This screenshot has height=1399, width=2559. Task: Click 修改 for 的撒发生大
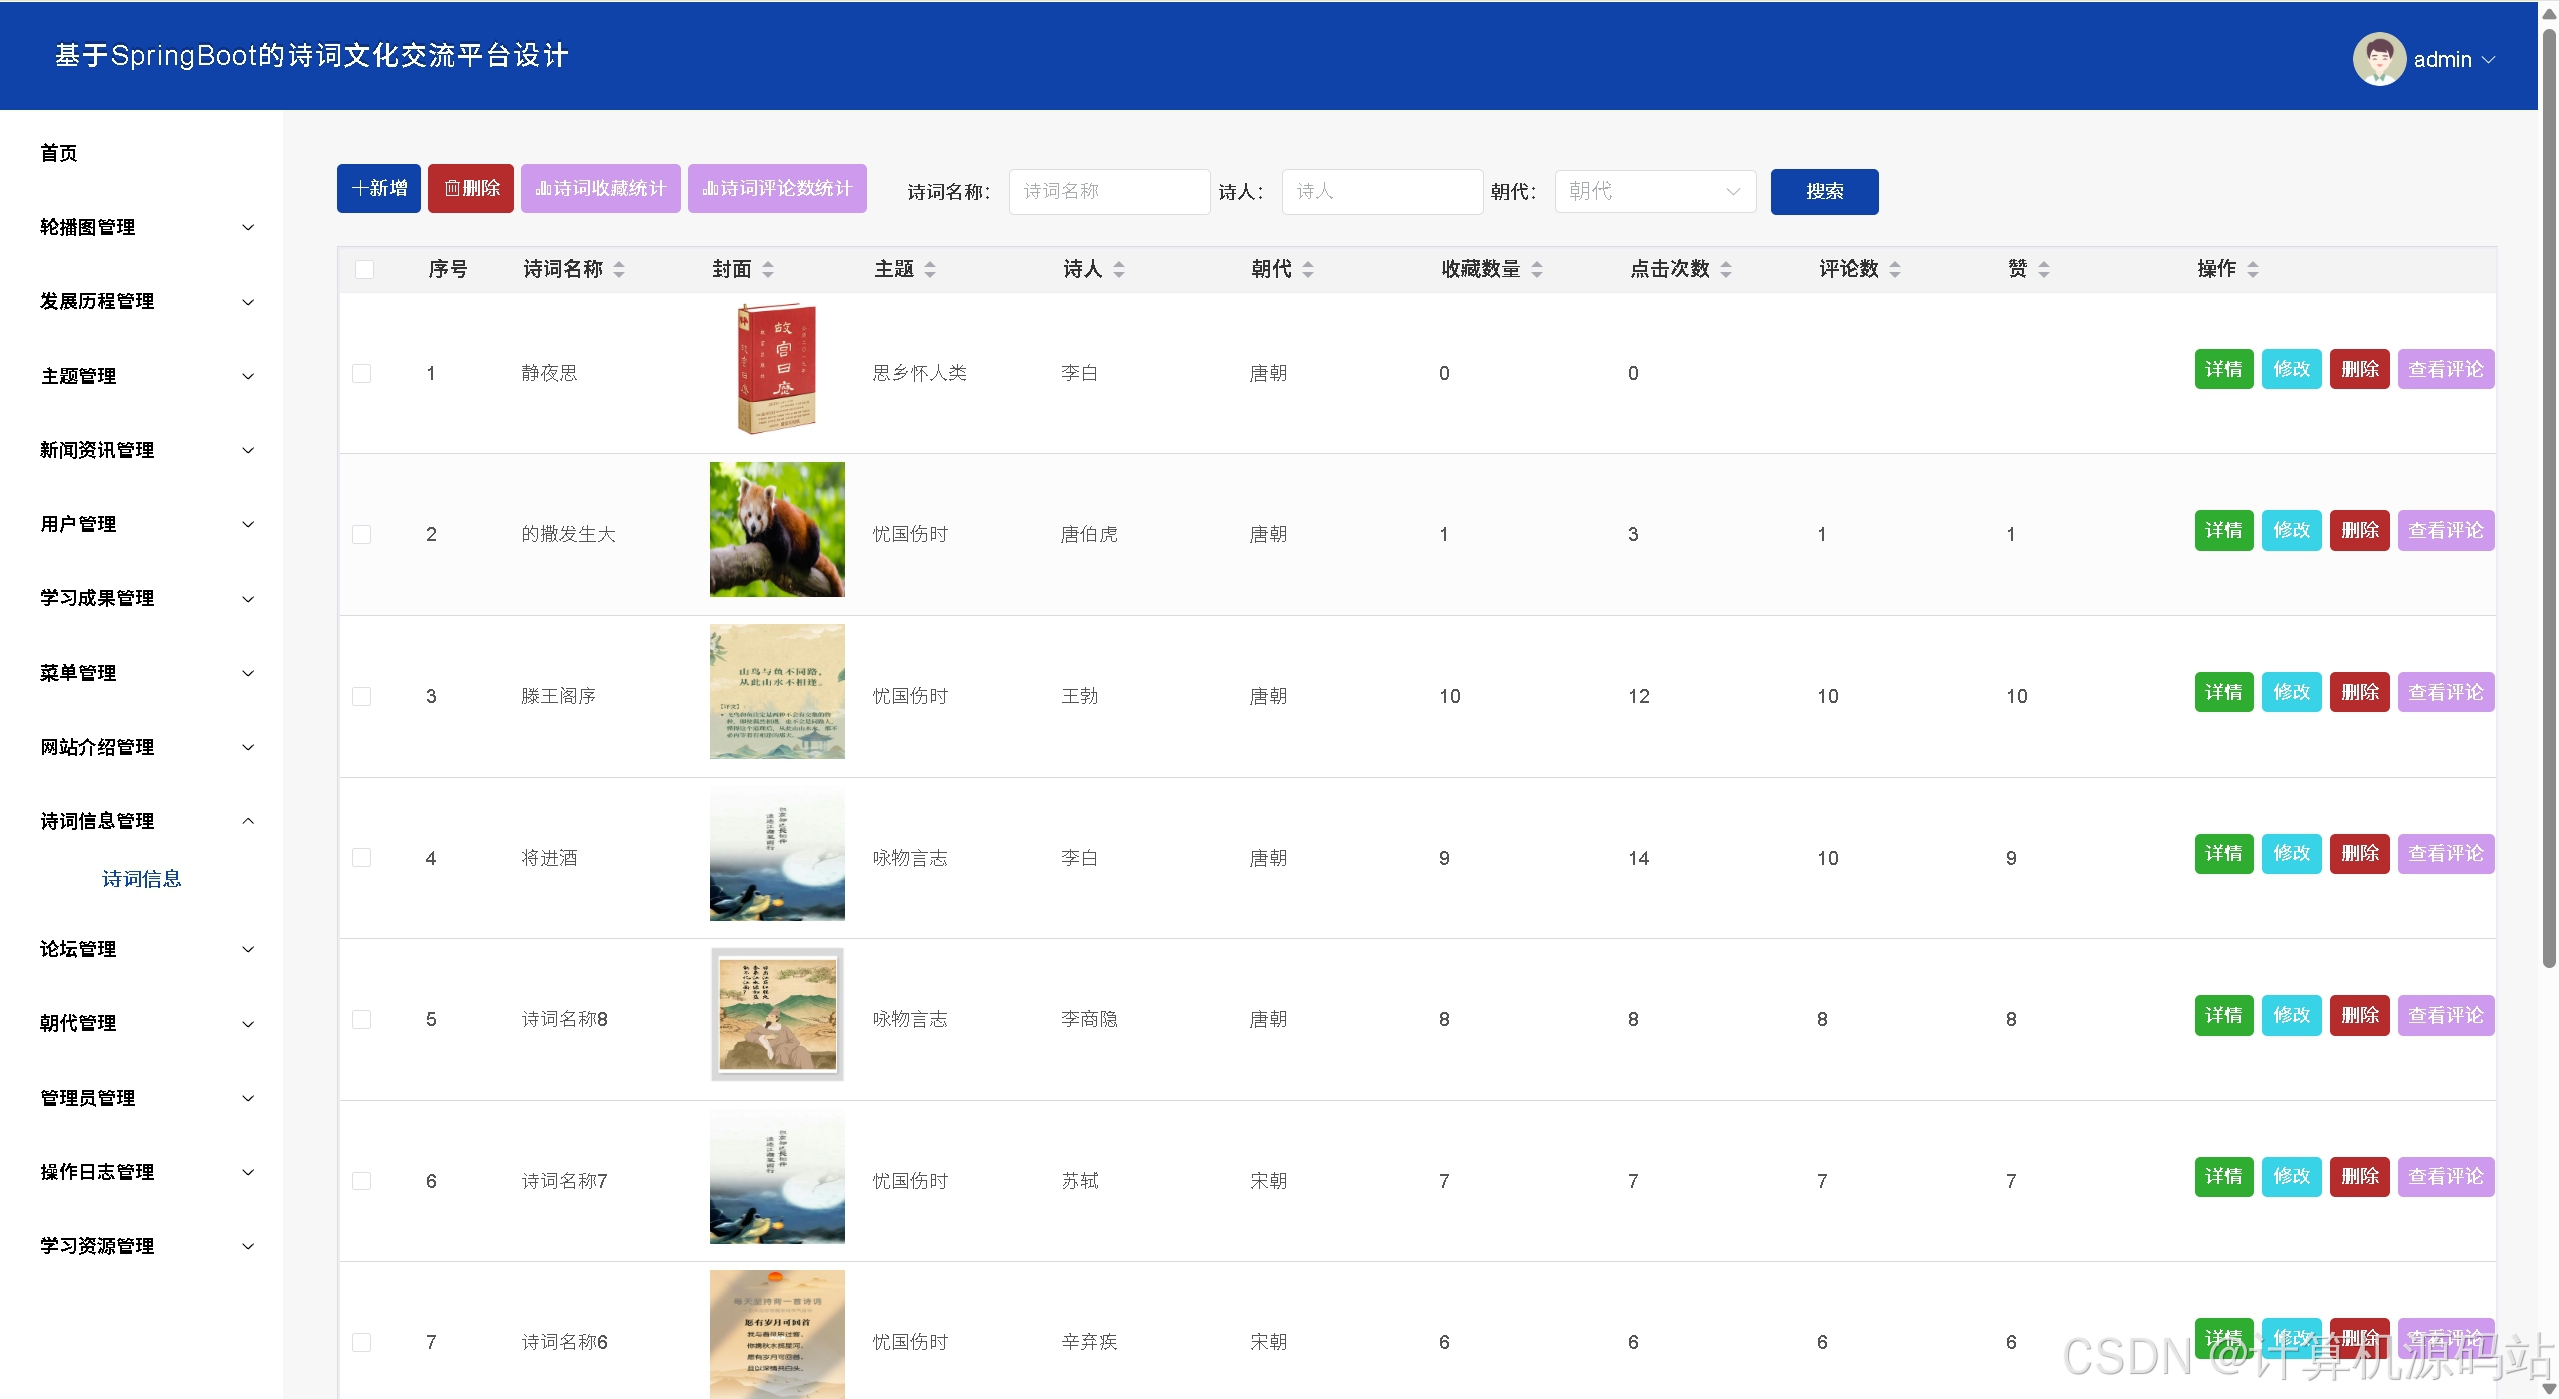click(2292, 530)
